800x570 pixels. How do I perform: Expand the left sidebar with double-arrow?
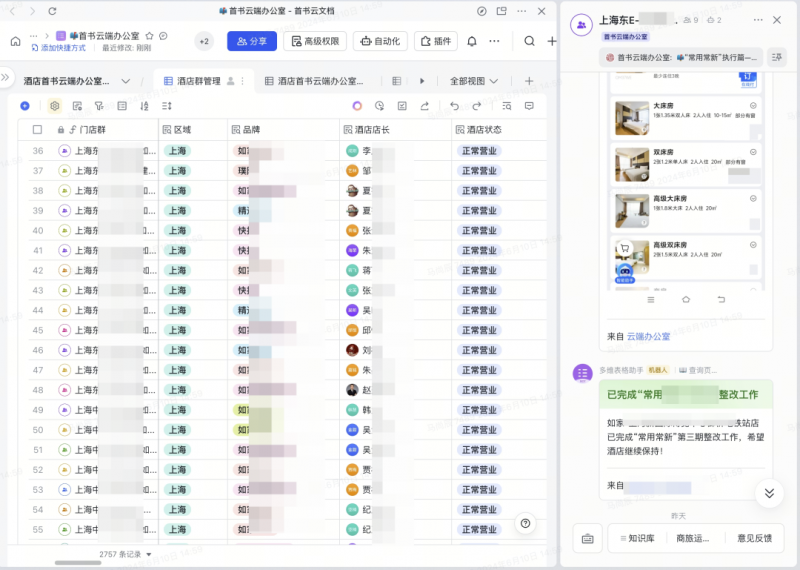click(x=5, y=78)
